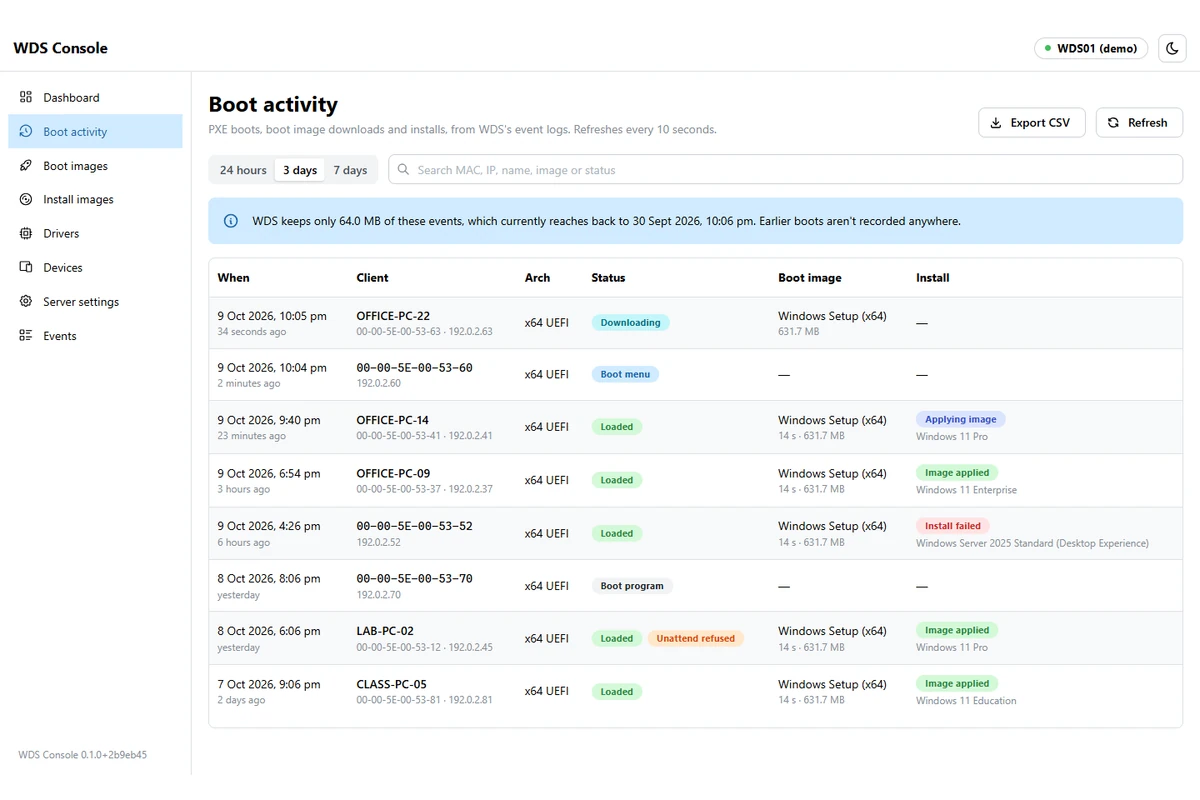This screenshot has height=800, width=1200.
Task: Click the circular arrows icon in Refresh
Action: coord(1113,123)
